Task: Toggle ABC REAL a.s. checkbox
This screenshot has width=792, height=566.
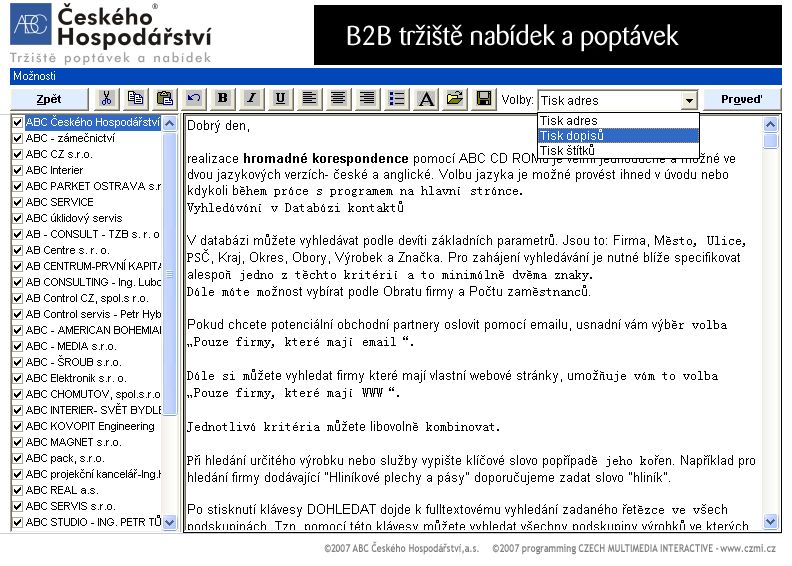Action: [x=18, y=490]
